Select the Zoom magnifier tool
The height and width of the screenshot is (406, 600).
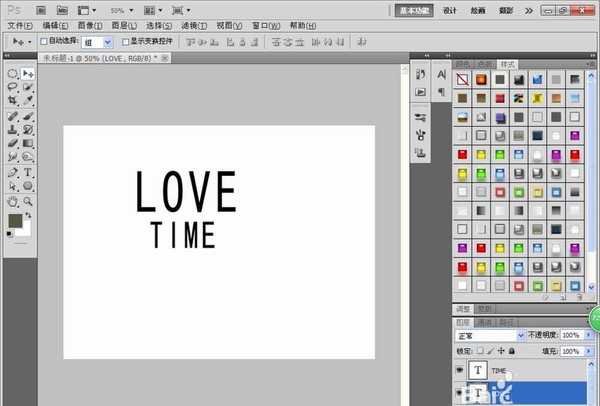coord(28,200)
